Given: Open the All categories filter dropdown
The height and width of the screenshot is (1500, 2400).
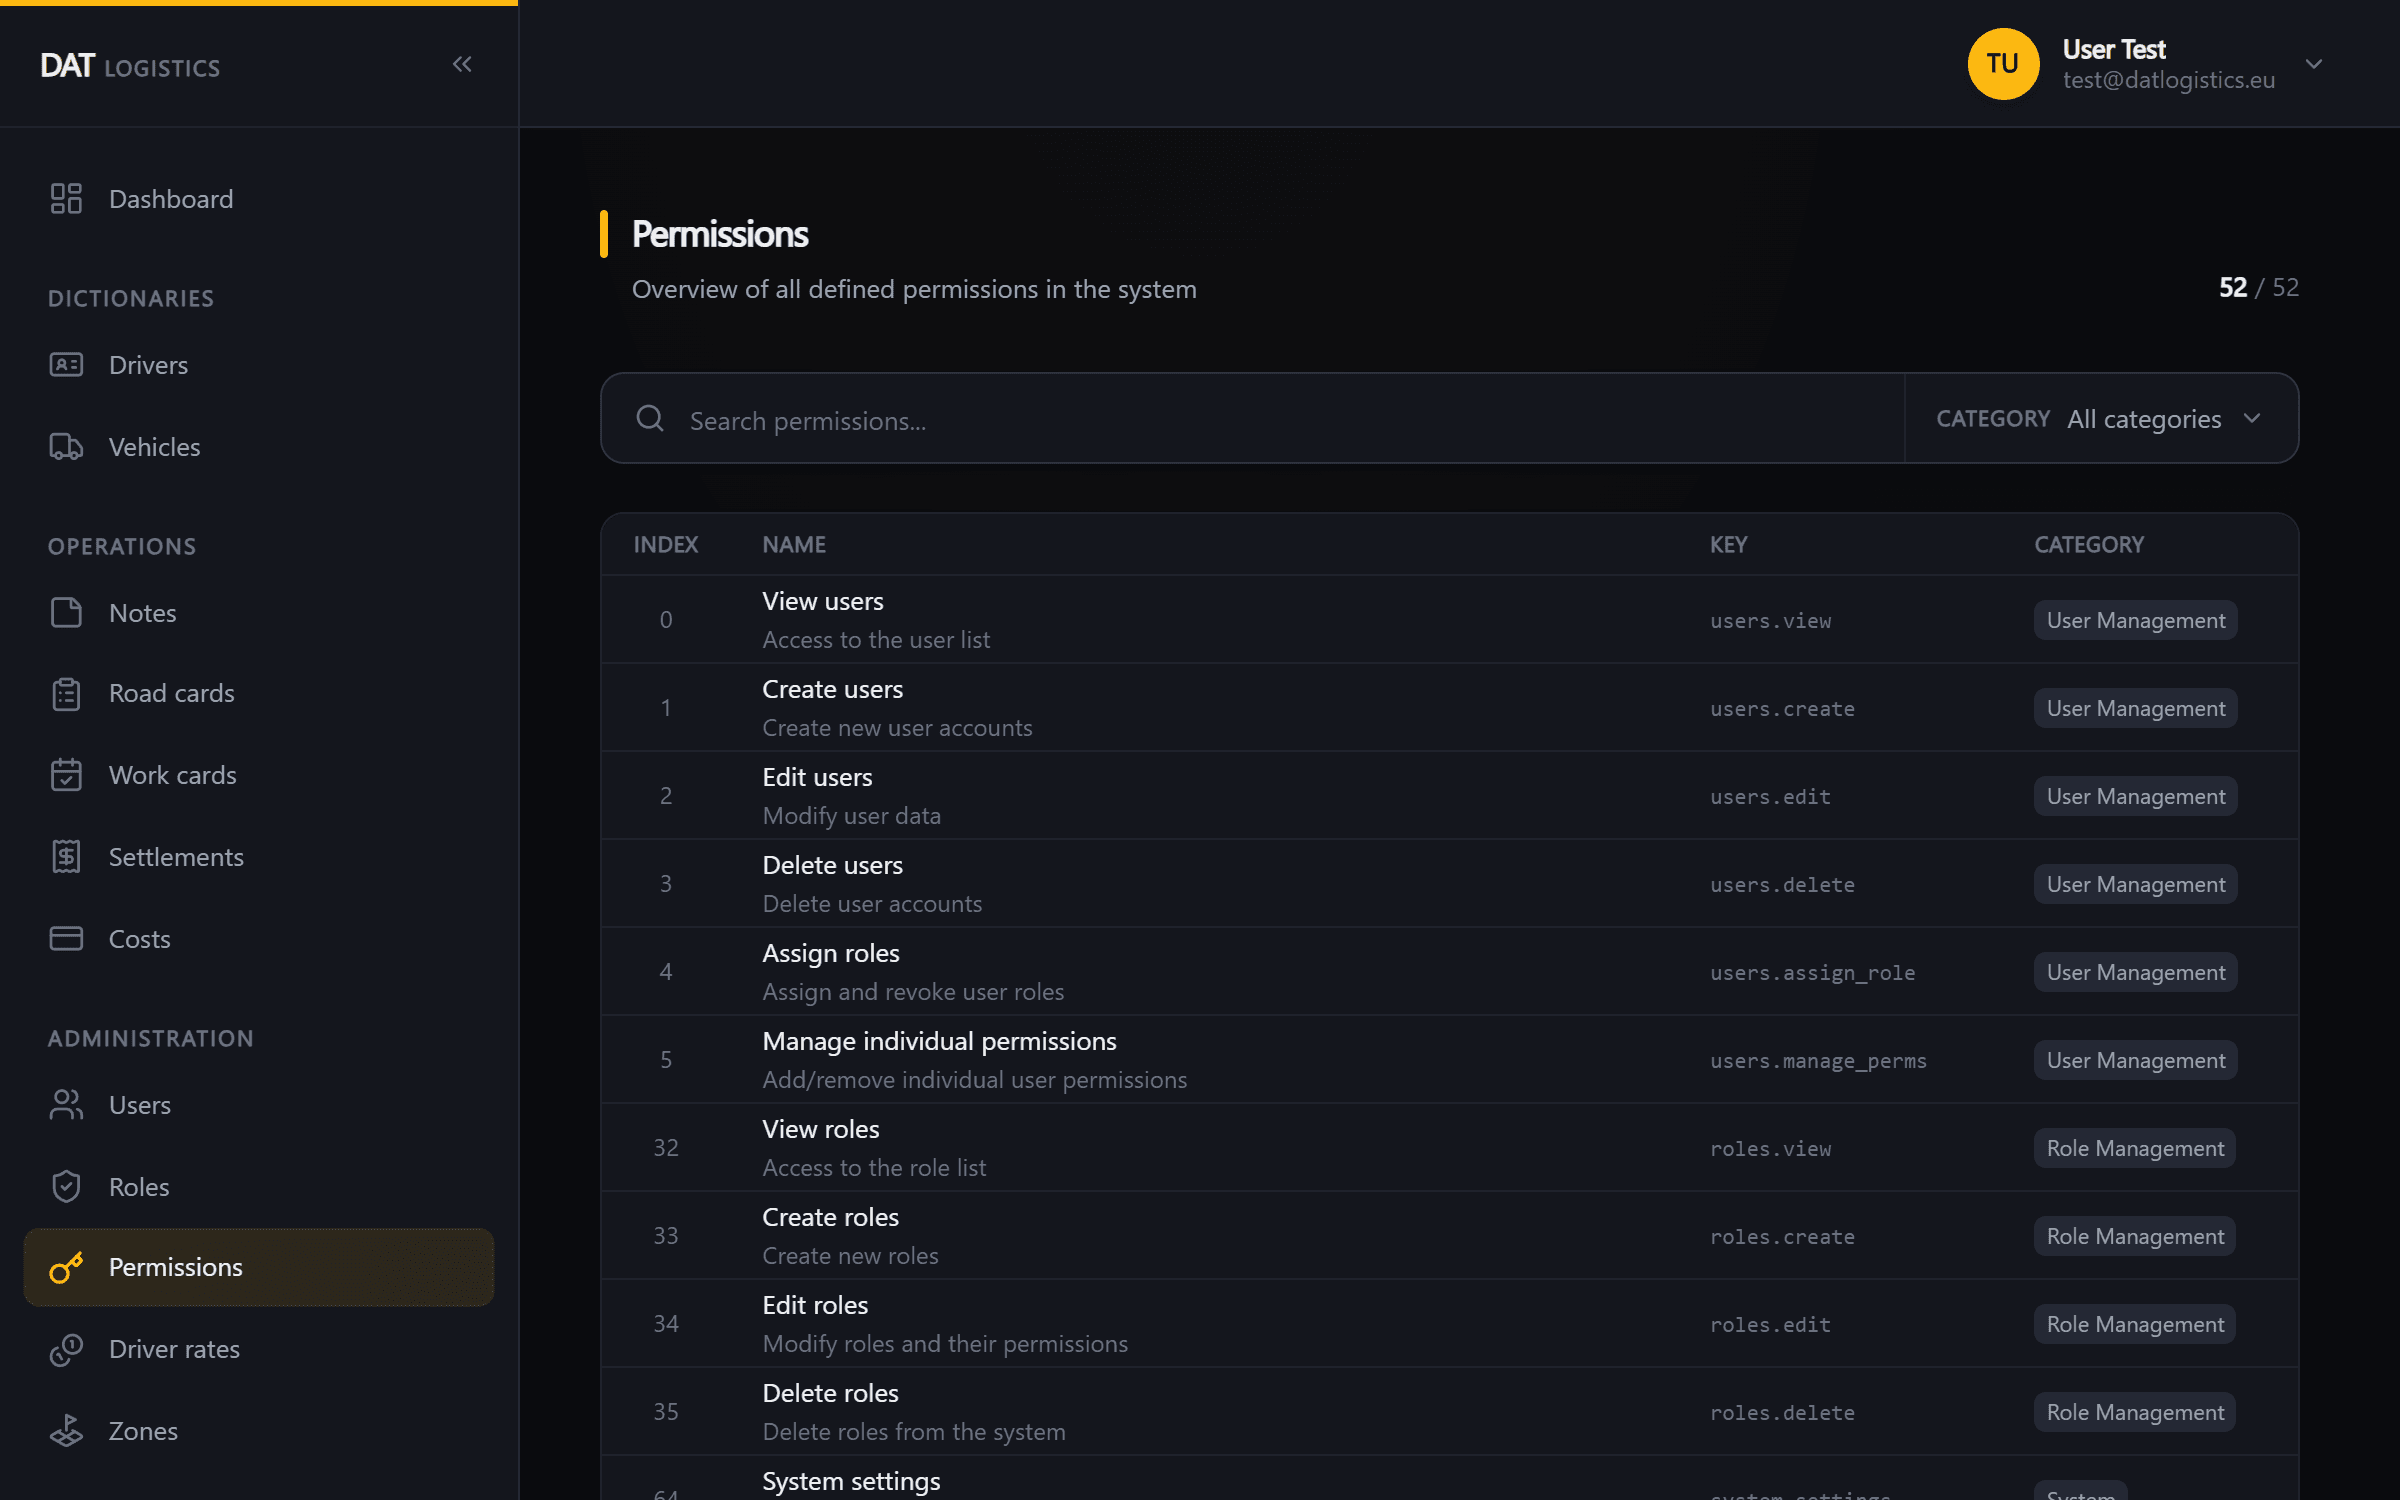Looking at the screenshot, I should point(2103,418).
